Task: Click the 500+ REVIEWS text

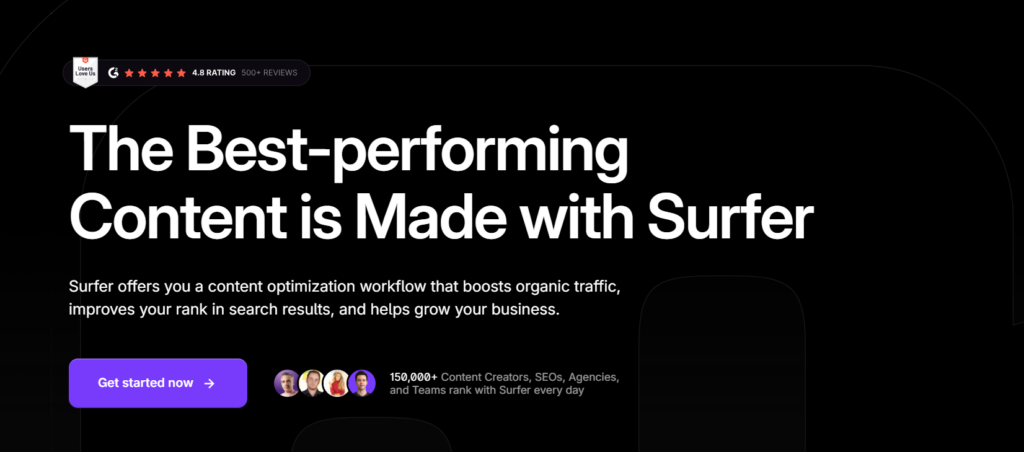Action: tap(269, 73)
